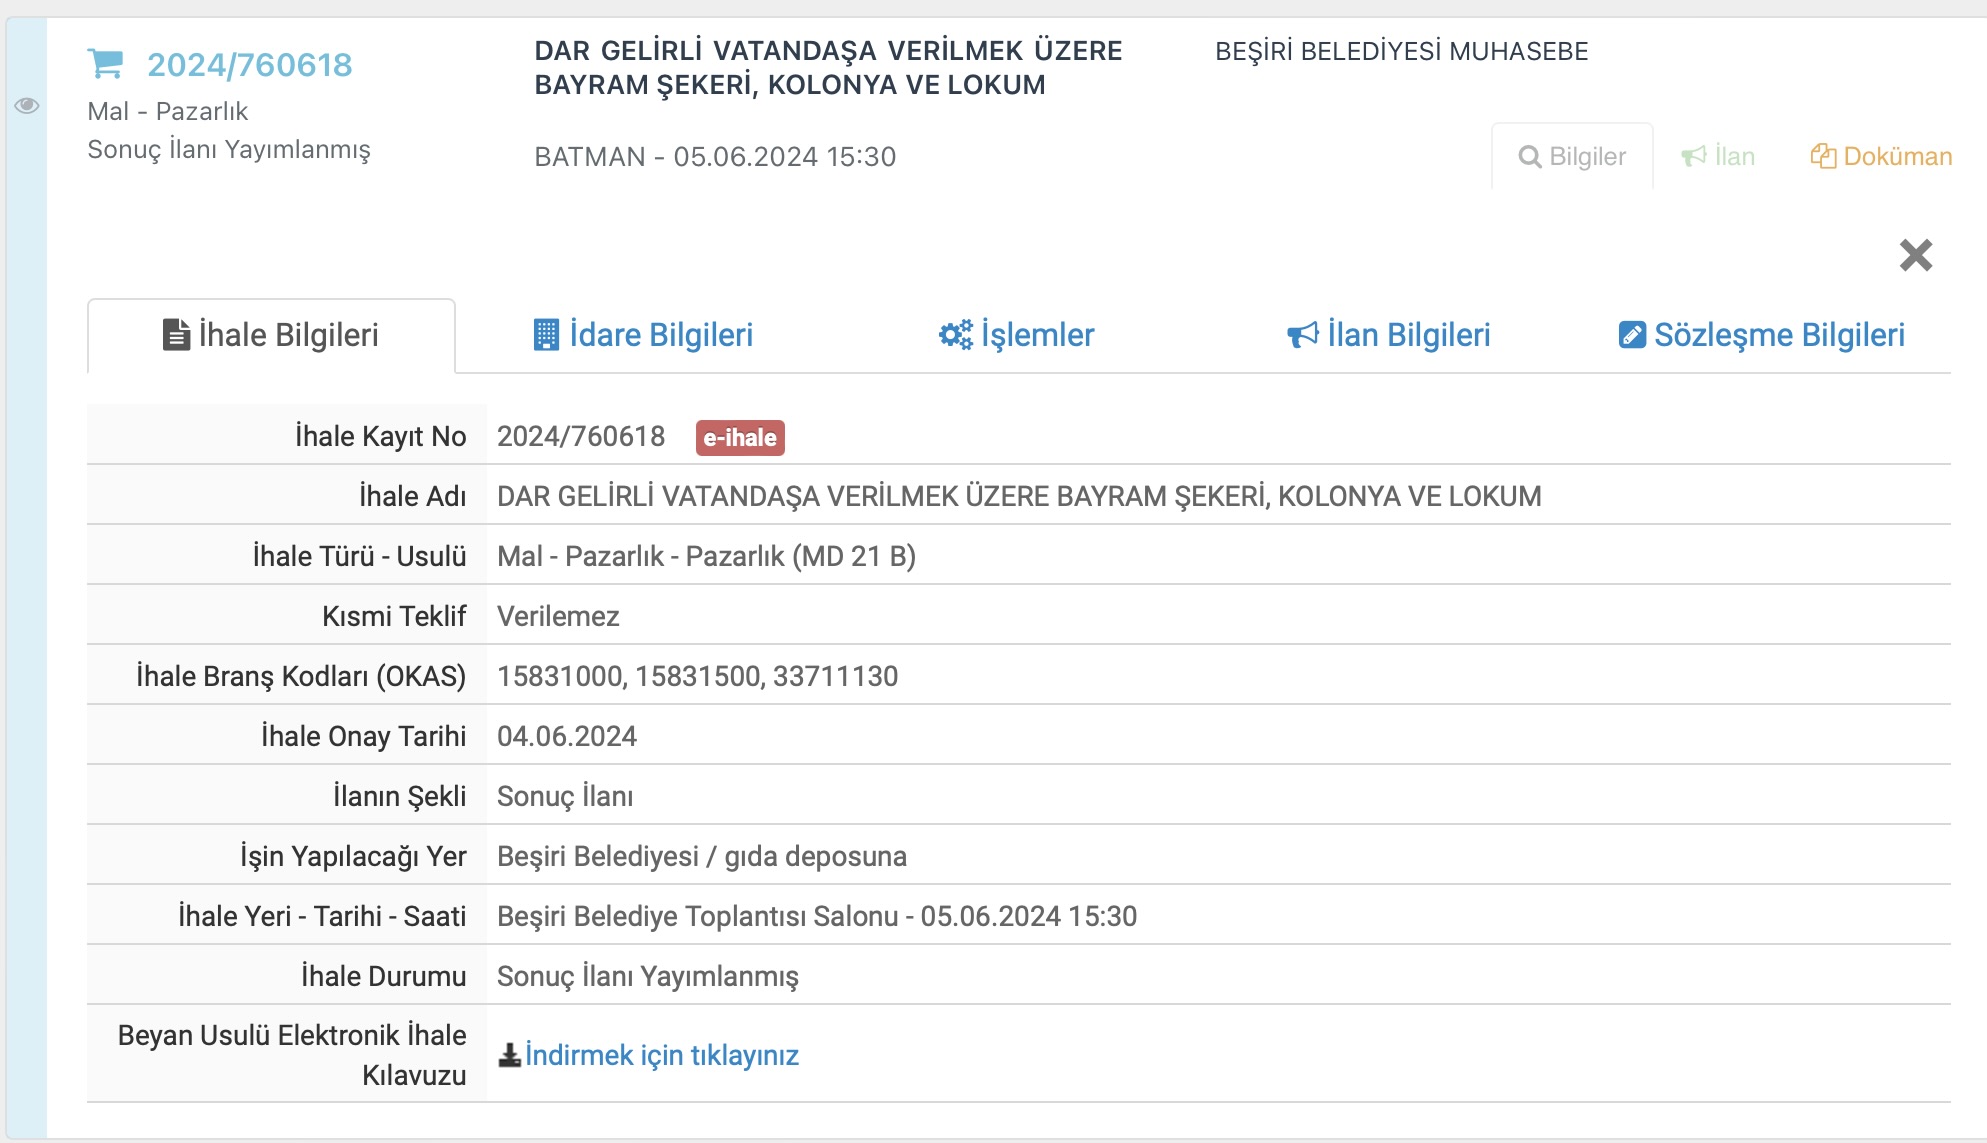Click the Doküman copy icon

coord(1823,157)
